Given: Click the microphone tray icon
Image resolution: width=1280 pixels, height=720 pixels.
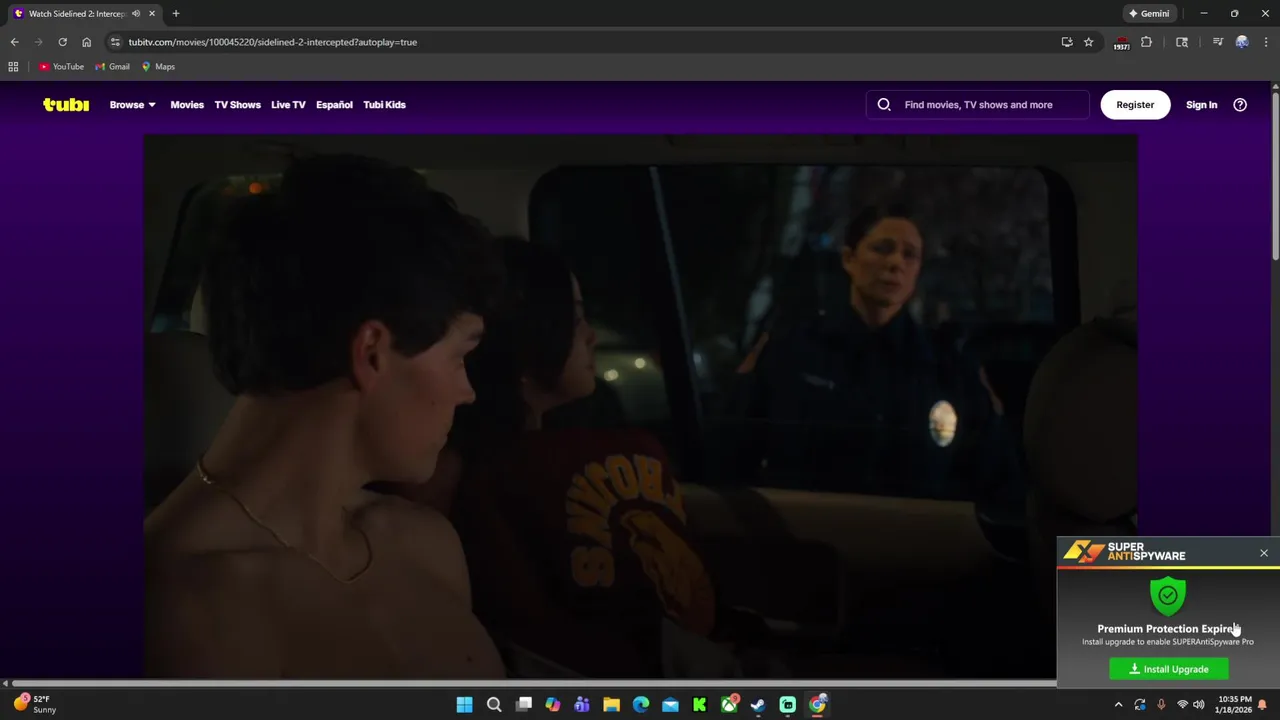Looking at the screenshot, I should coord(1161,705).
